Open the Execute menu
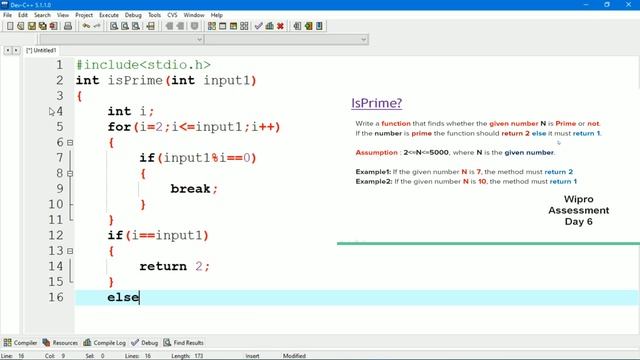The image size is (640, 360). [x=109, y=15]
